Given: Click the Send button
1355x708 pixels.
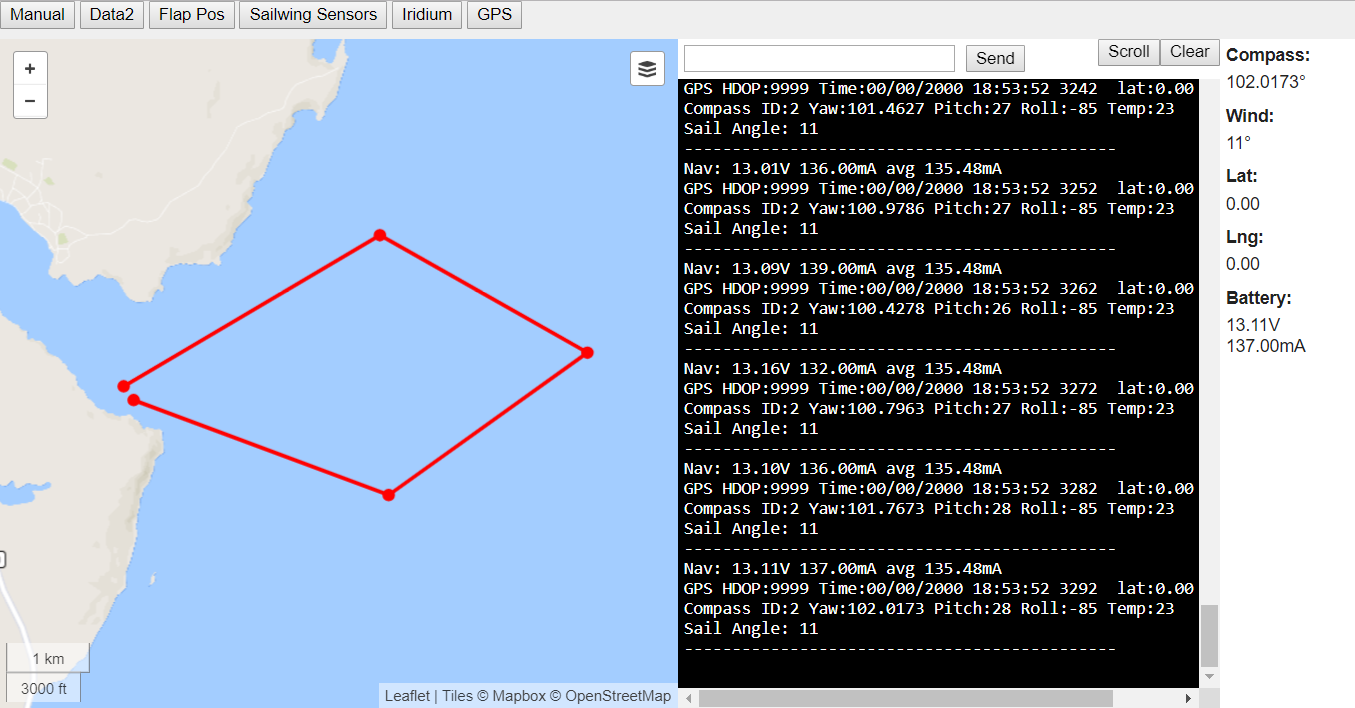Looking at the screenshot, I should [x=995, y=58].
